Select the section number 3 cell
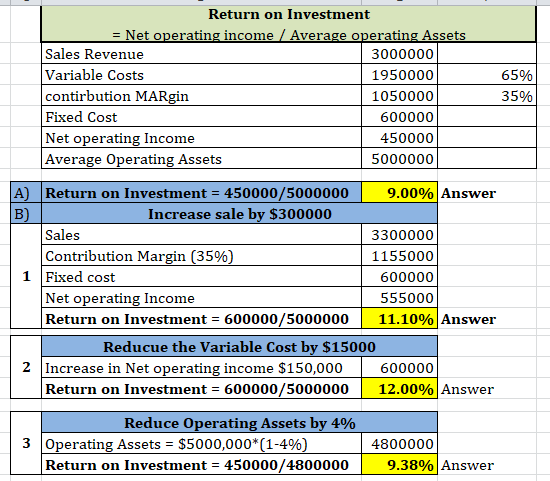 click(x=26, y=443)
